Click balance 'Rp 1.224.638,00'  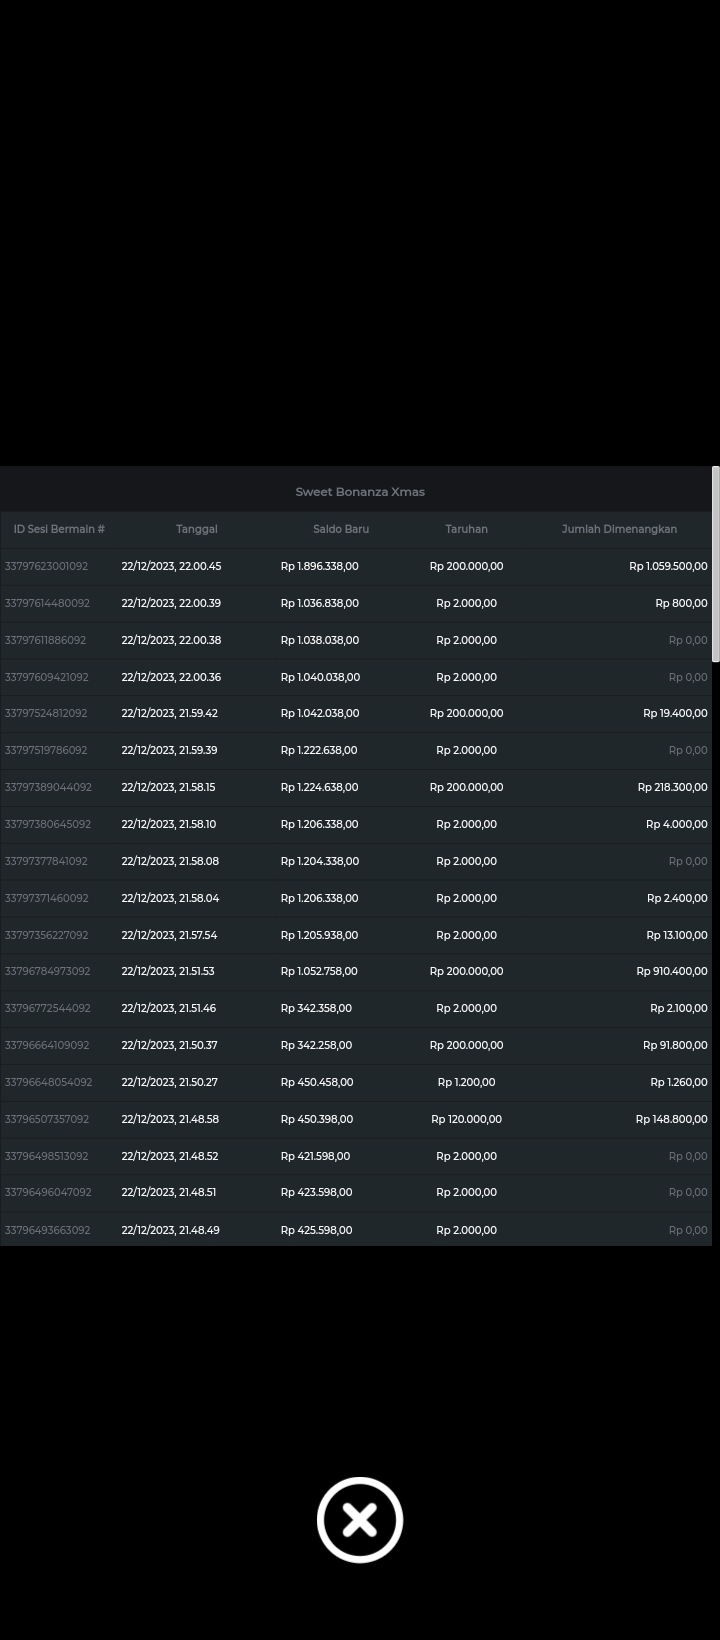coord(319,787)
